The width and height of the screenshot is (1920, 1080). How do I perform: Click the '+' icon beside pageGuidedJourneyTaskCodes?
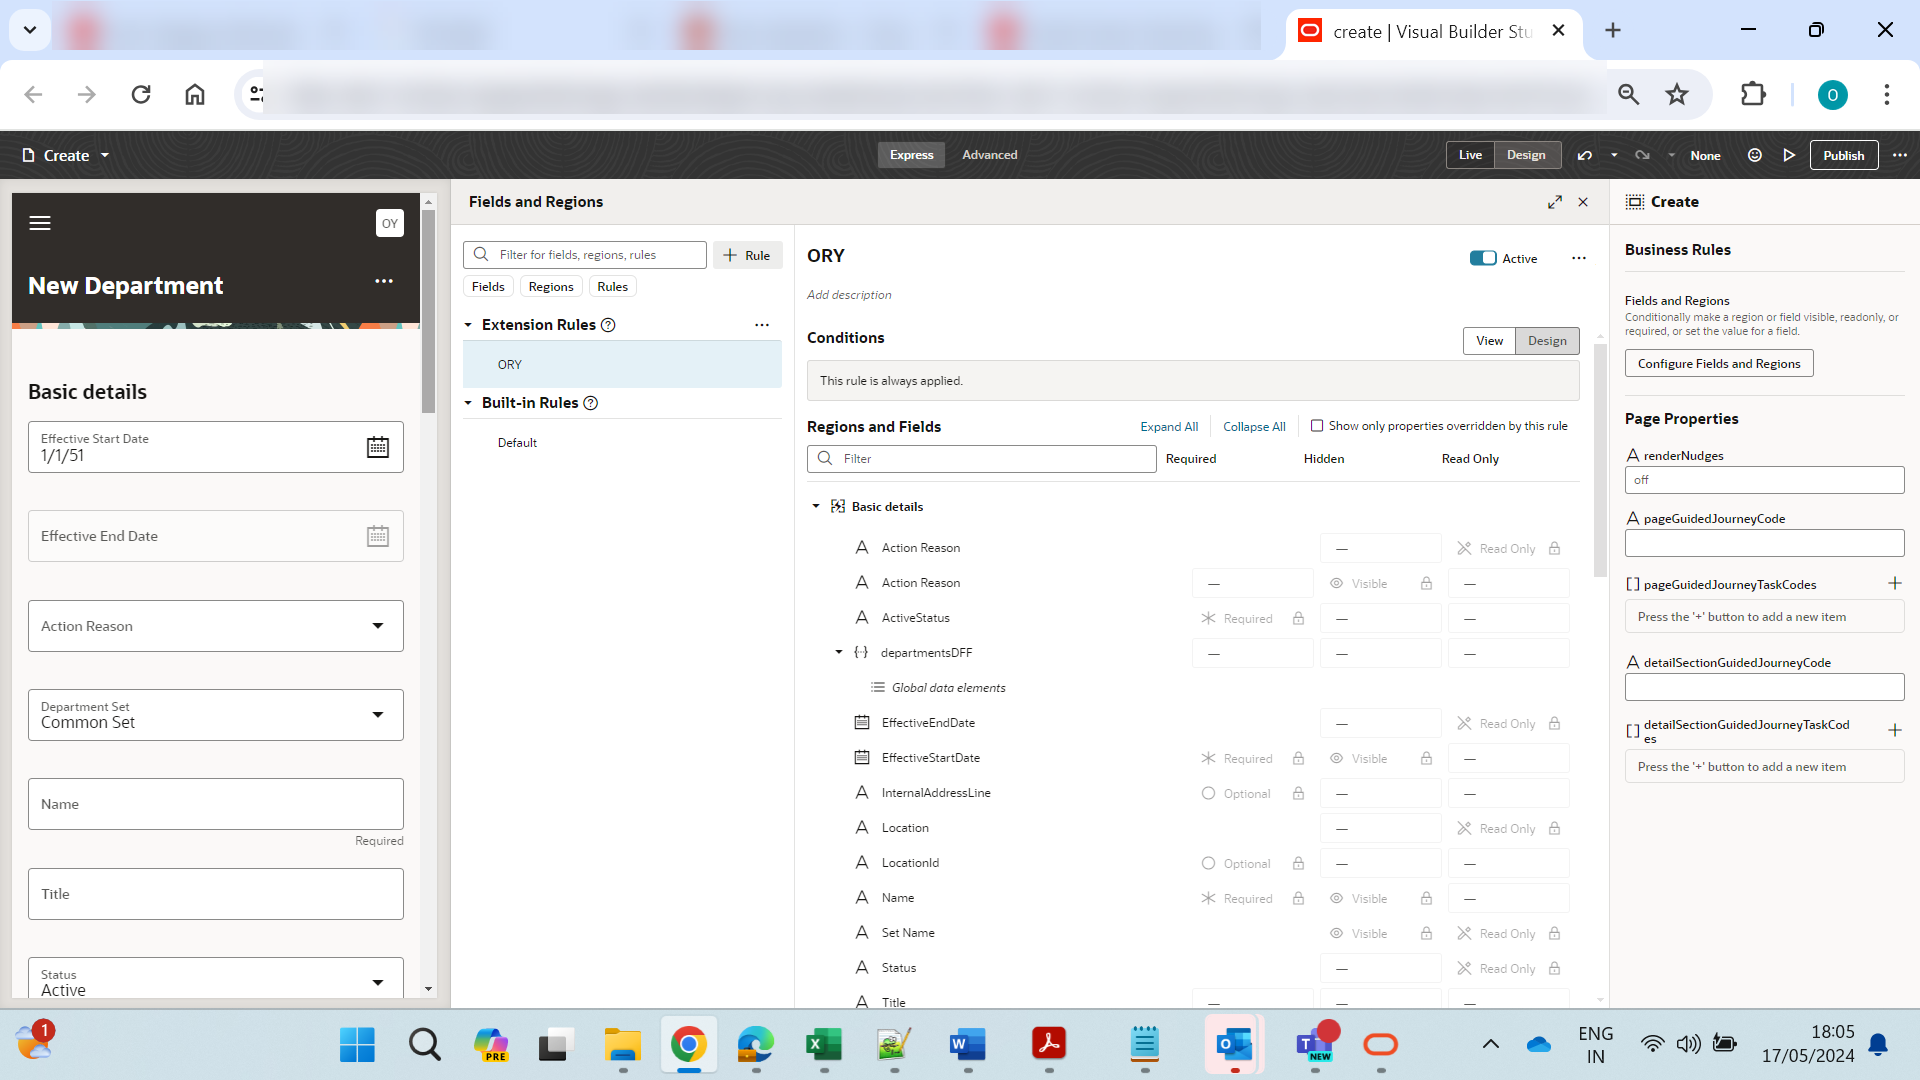1896,583
